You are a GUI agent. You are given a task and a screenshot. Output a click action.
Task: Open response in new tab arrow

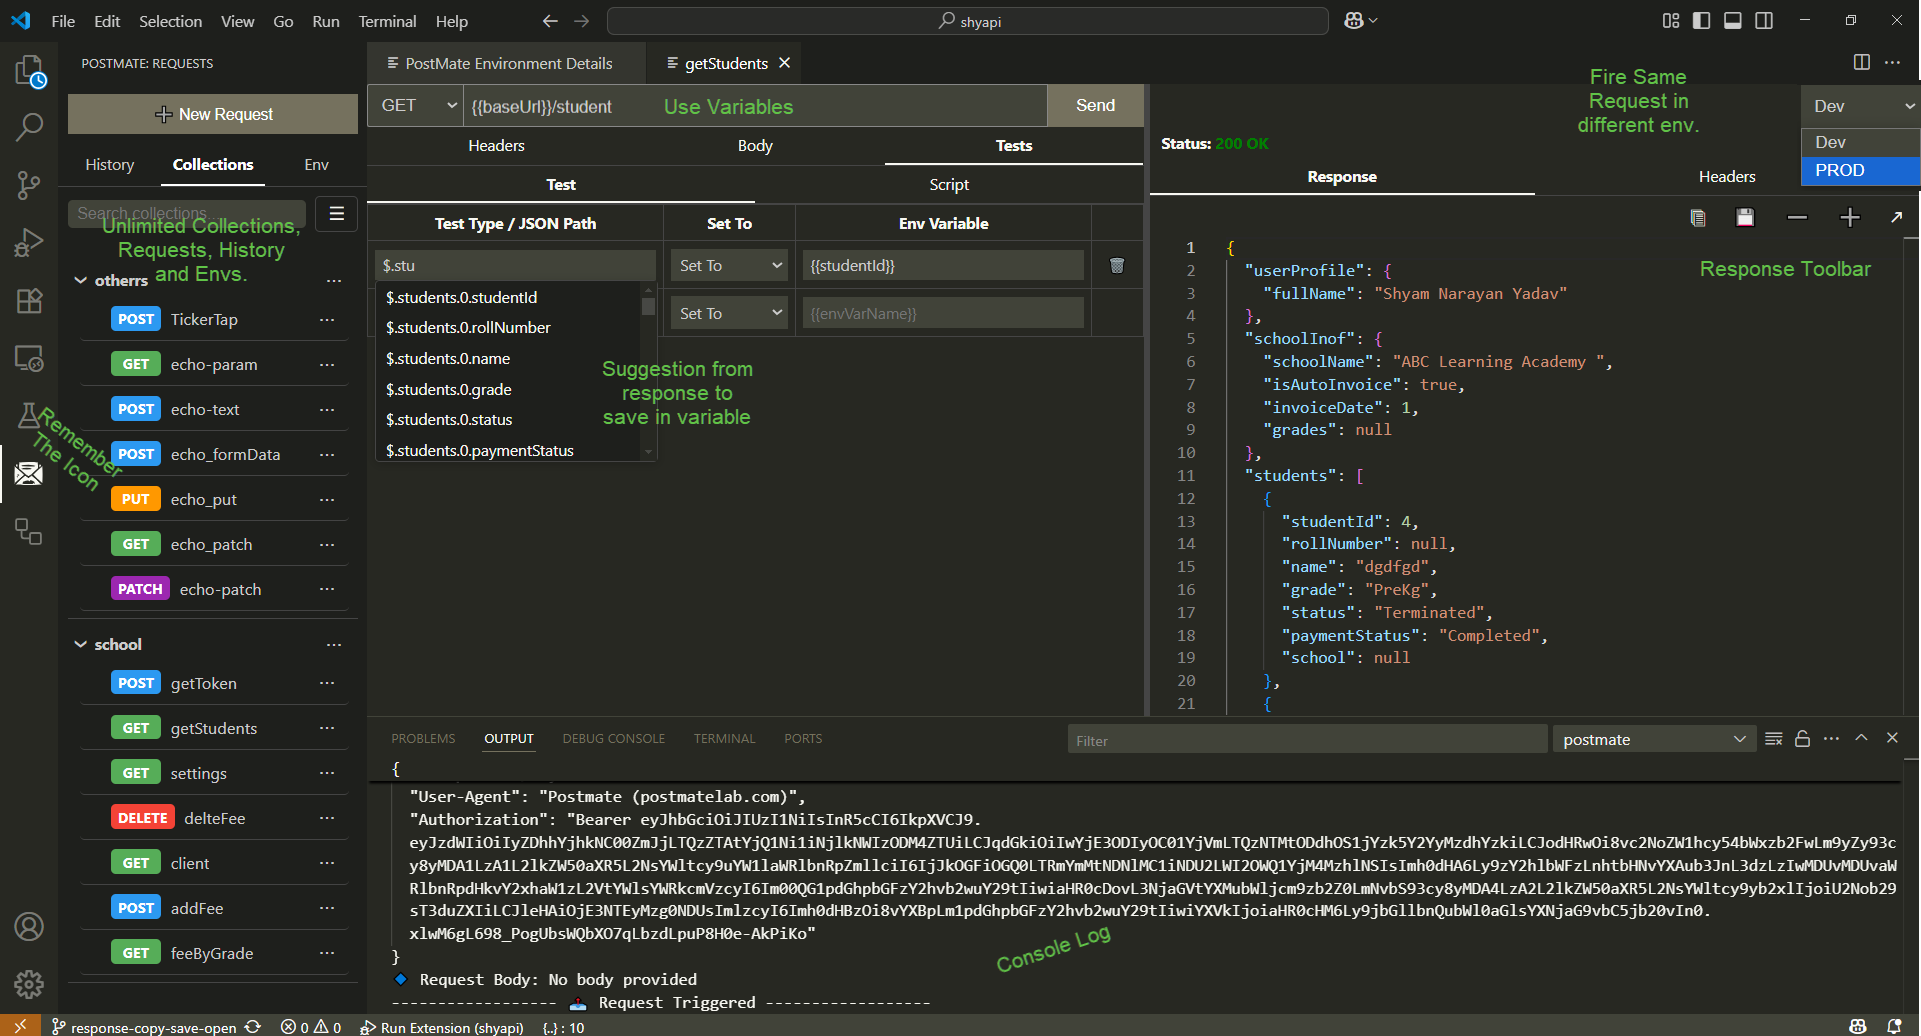(1897, 217)
